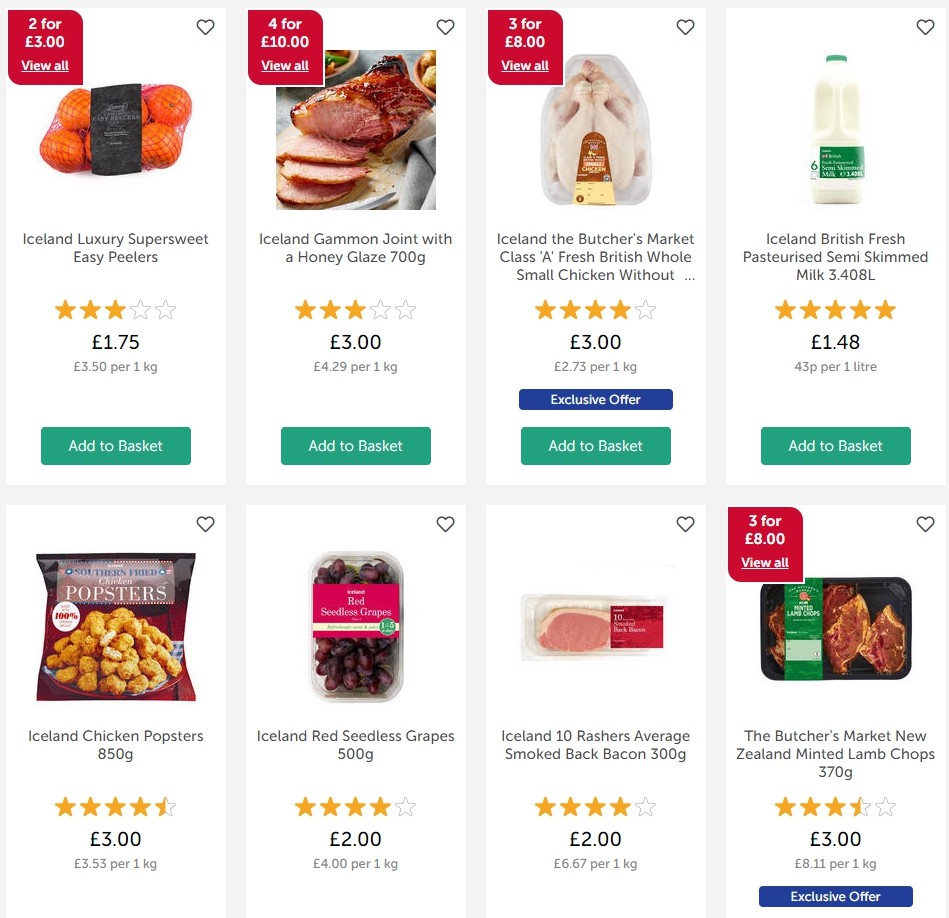Add the Fresh British Whole Small Chicken to basket
Screen dimensions: 949x918
click(595, 446)
